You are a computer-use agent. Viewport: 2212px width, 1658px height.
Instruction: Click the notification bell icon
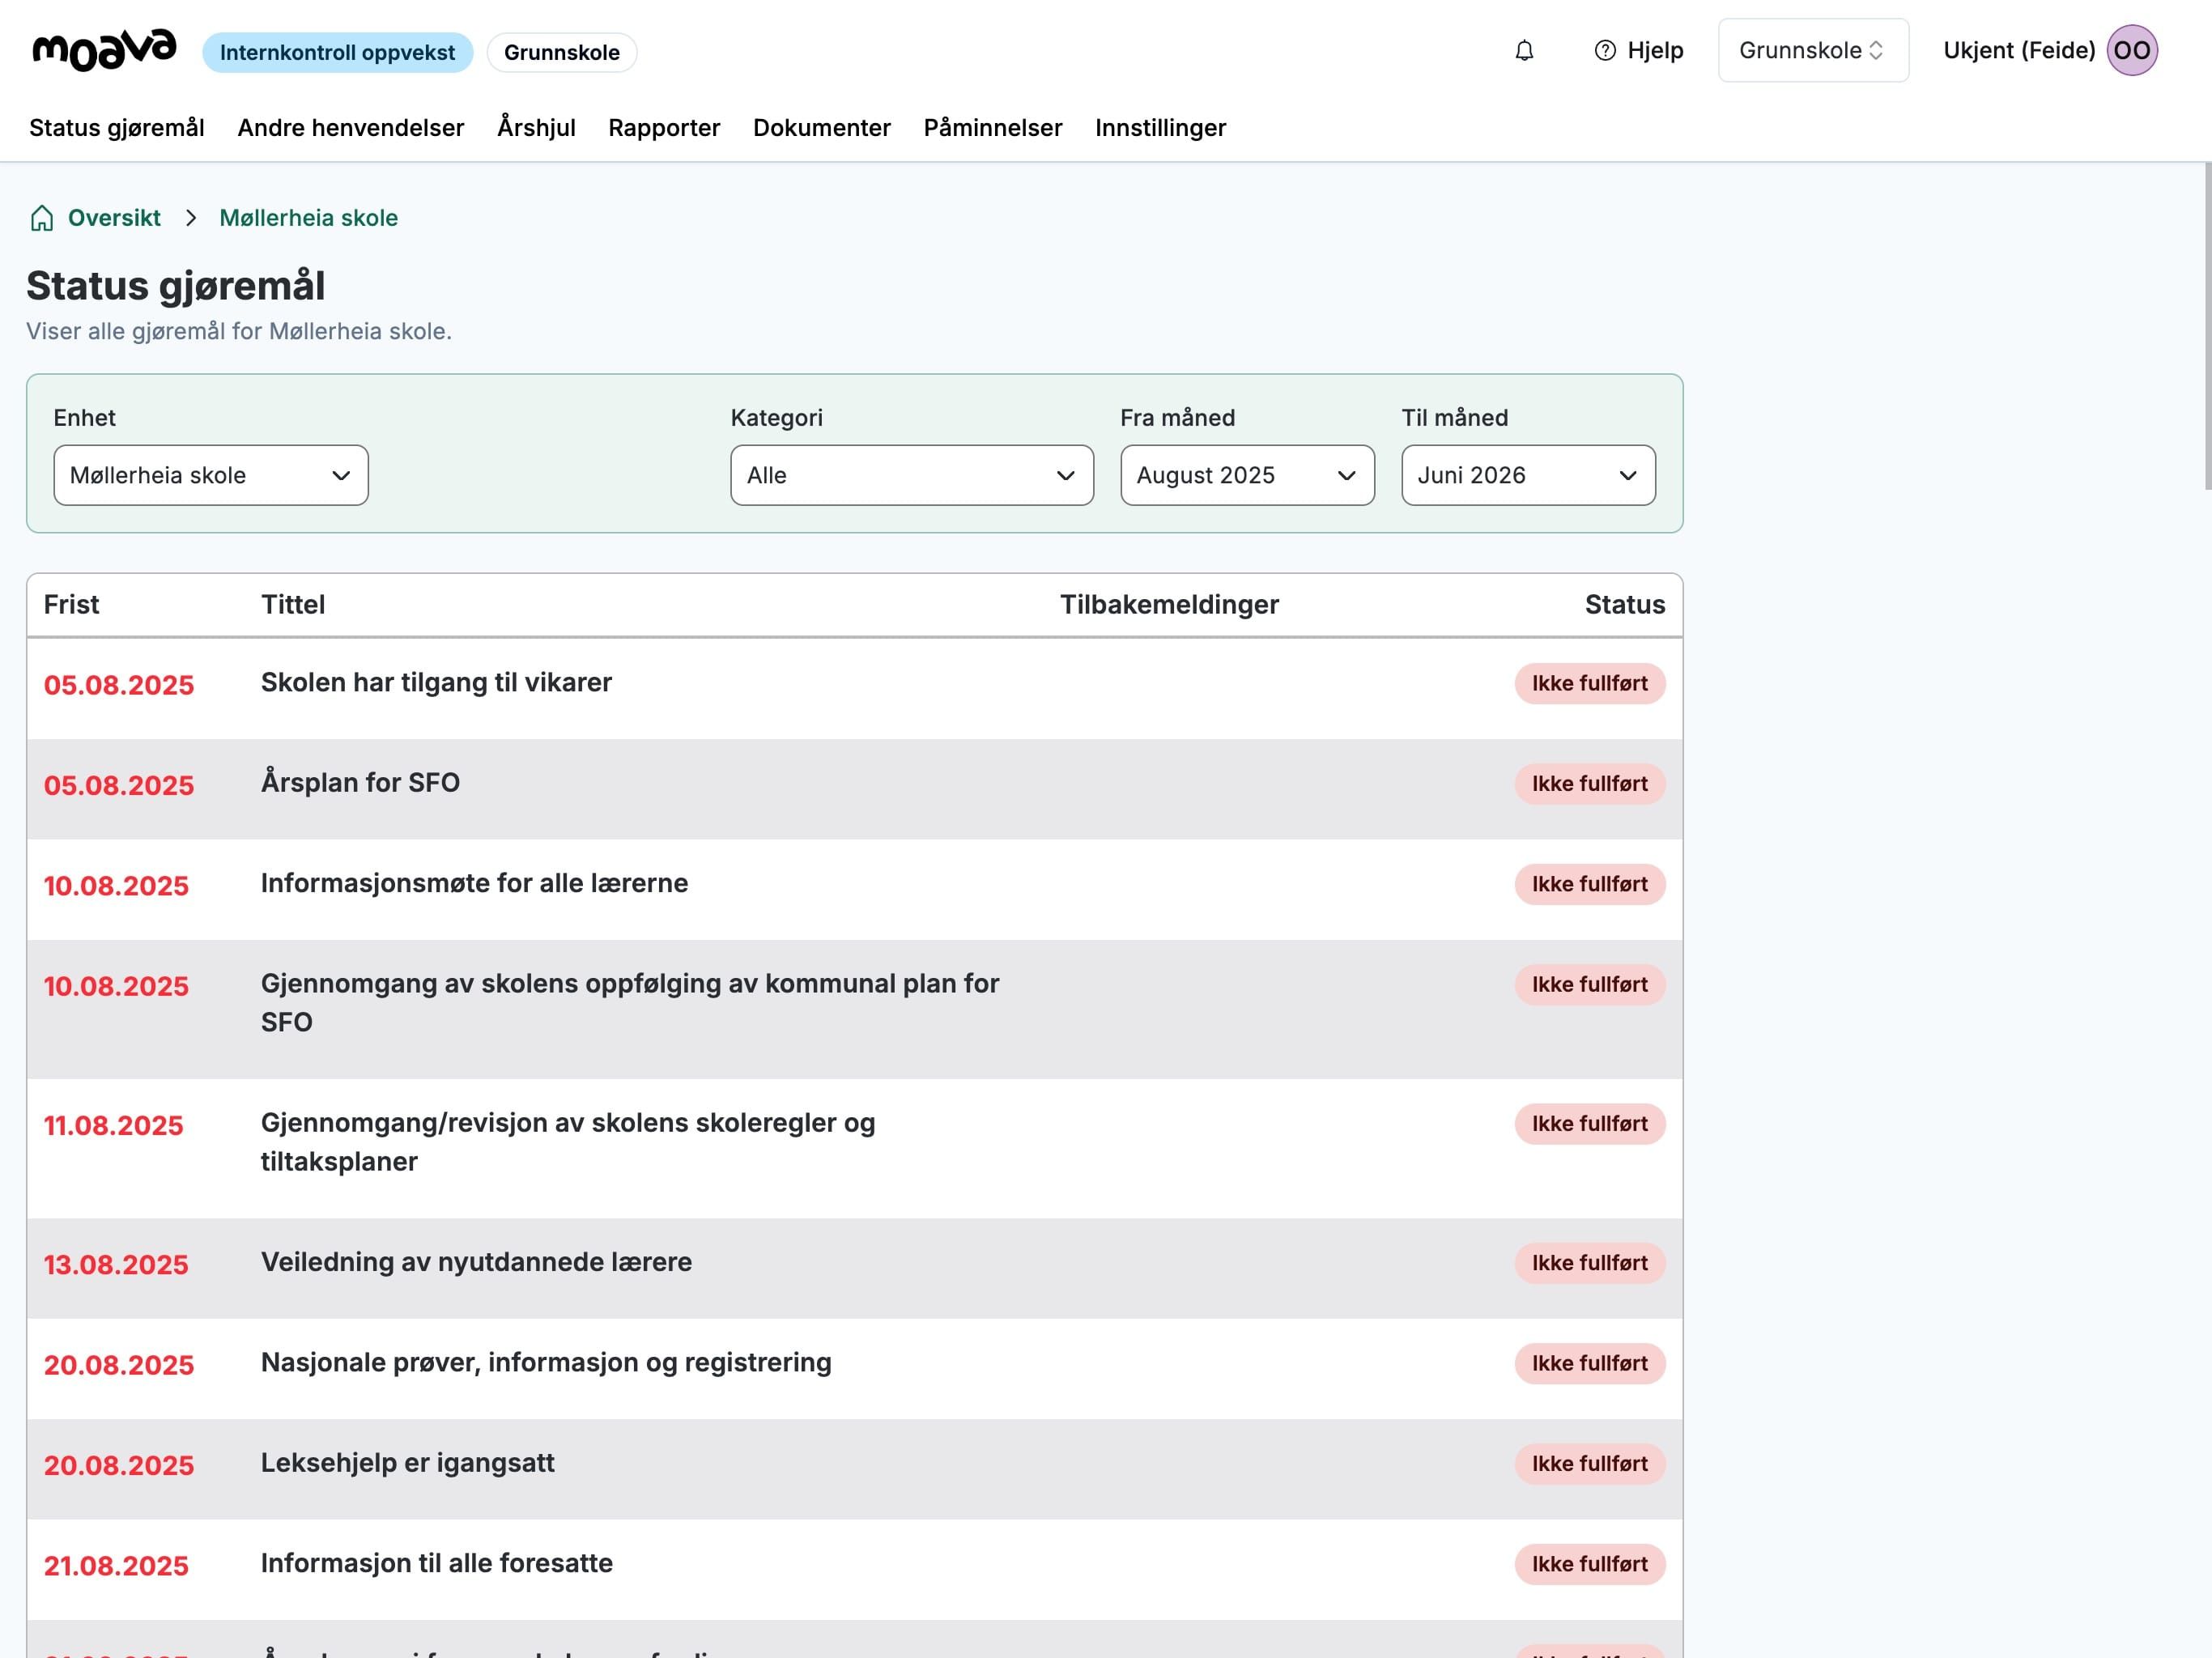(1523, 50)
